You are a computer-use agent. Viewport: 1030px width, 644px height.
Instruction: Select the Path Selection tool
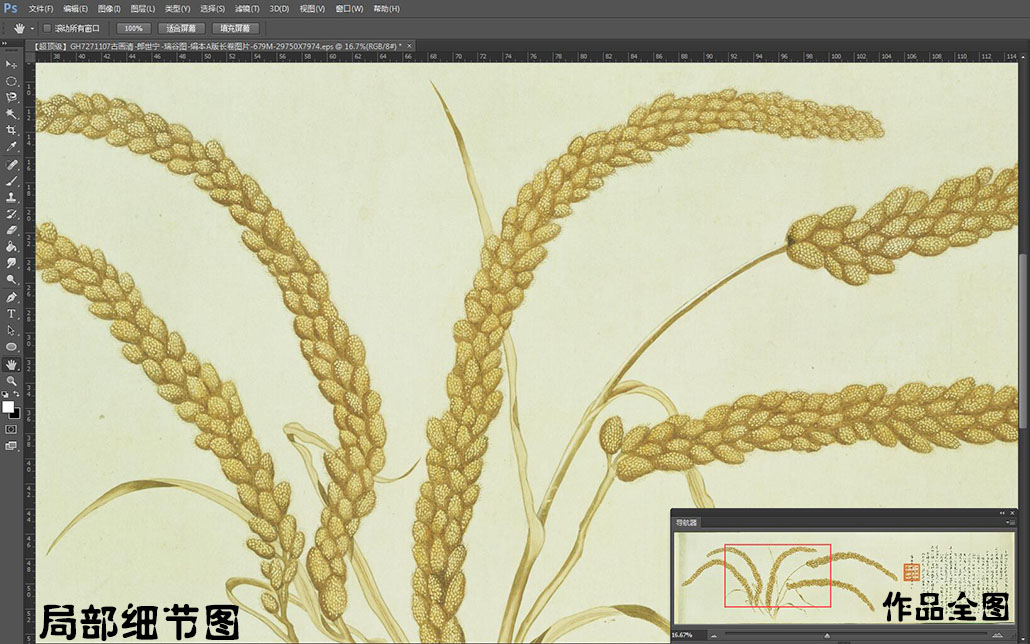tap(11, 330)
